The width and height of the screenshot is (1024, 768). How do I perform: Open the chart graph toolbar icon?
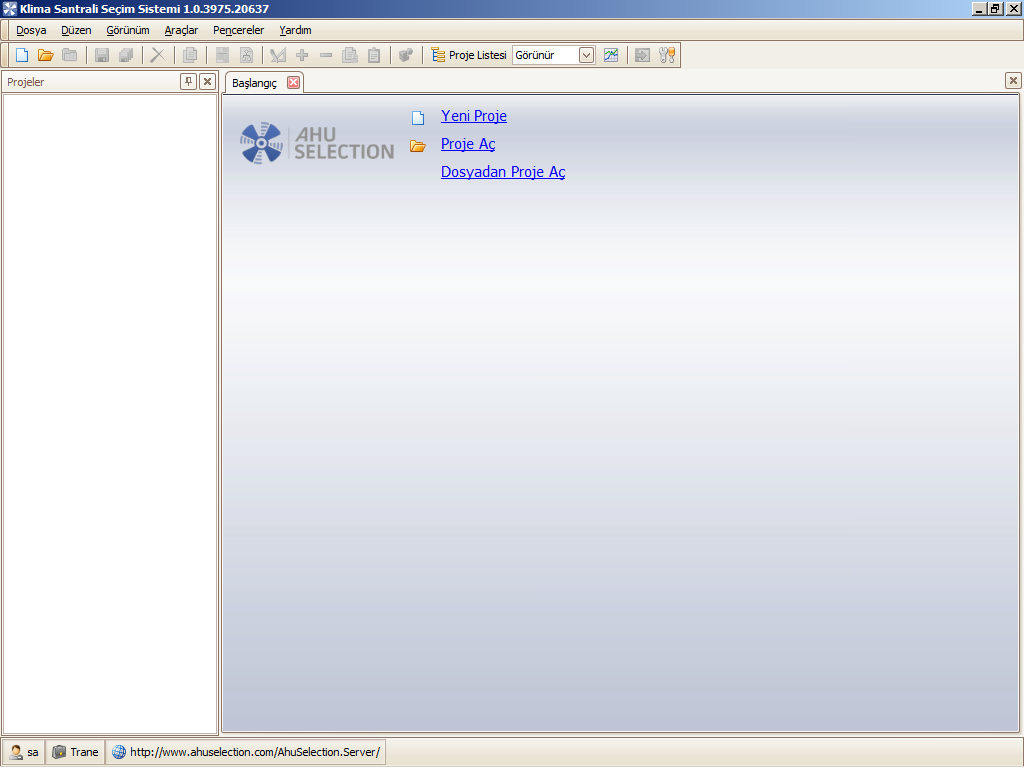click(611, 56)
